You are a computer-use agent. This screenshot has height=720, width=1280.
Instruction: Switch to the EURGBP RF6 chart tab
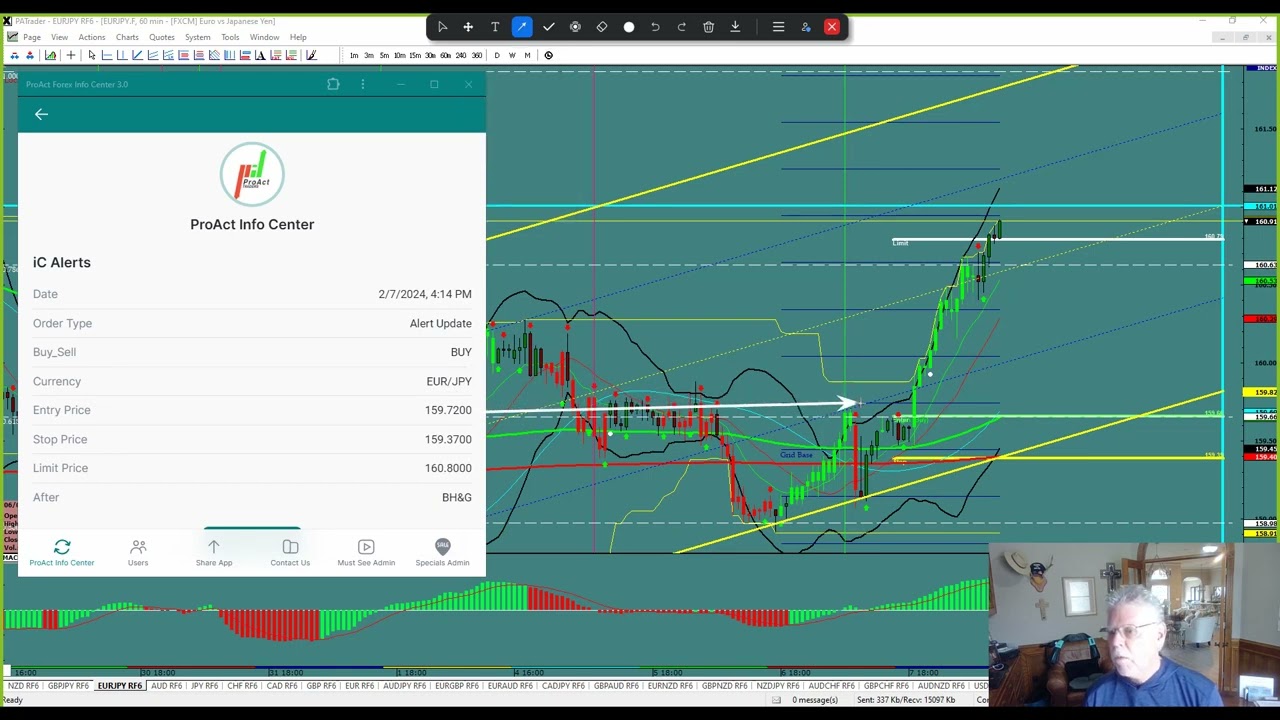(x=456, y=686)
